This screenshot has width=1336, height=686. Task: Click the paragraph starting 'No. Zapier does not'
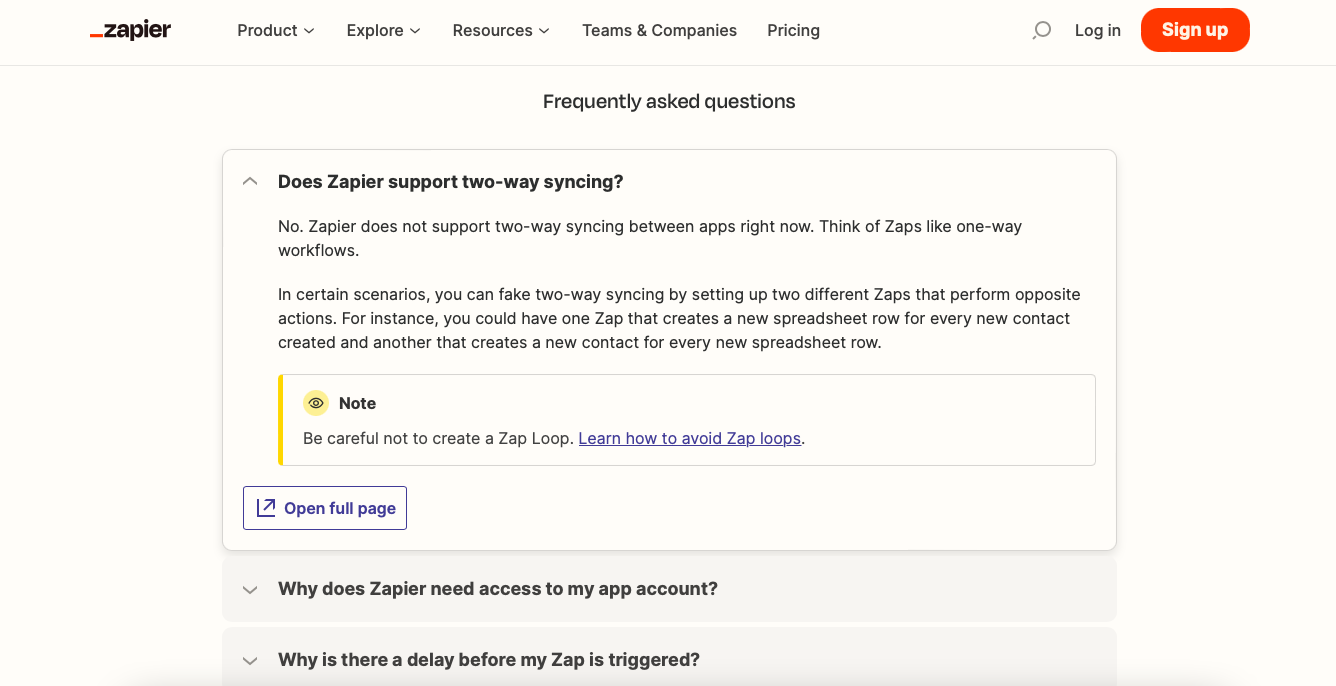(x=650, y=238)
